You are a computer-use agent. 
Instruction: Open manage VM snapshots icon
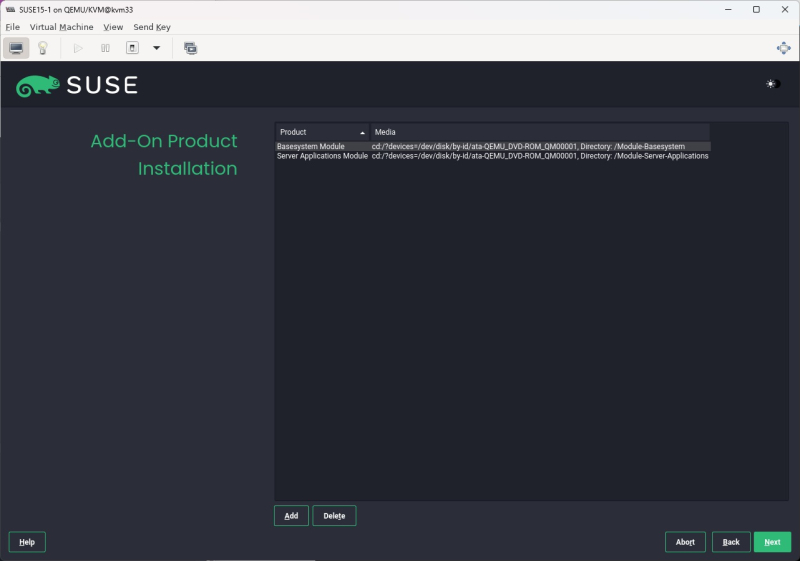pos(190,48)
